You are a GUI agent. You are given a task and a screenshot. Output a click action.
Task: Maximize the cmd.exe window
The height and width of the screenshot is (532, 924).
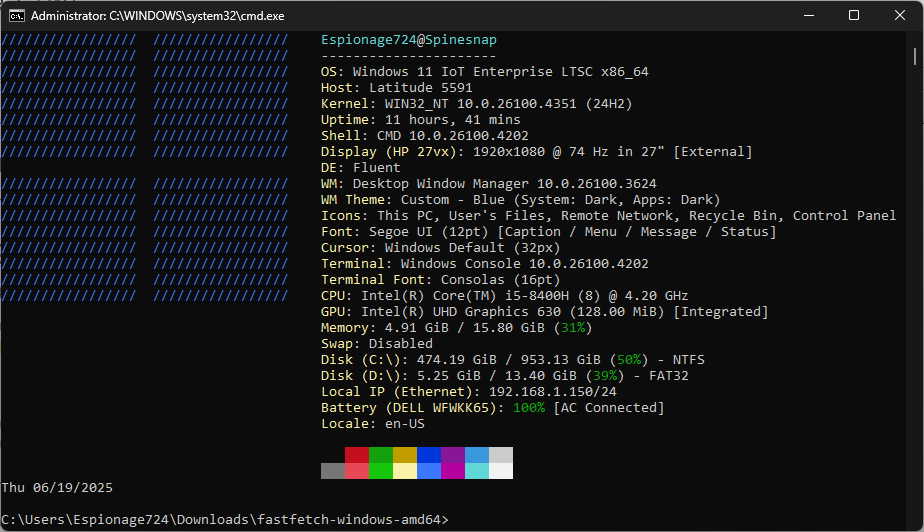(854, 16)
